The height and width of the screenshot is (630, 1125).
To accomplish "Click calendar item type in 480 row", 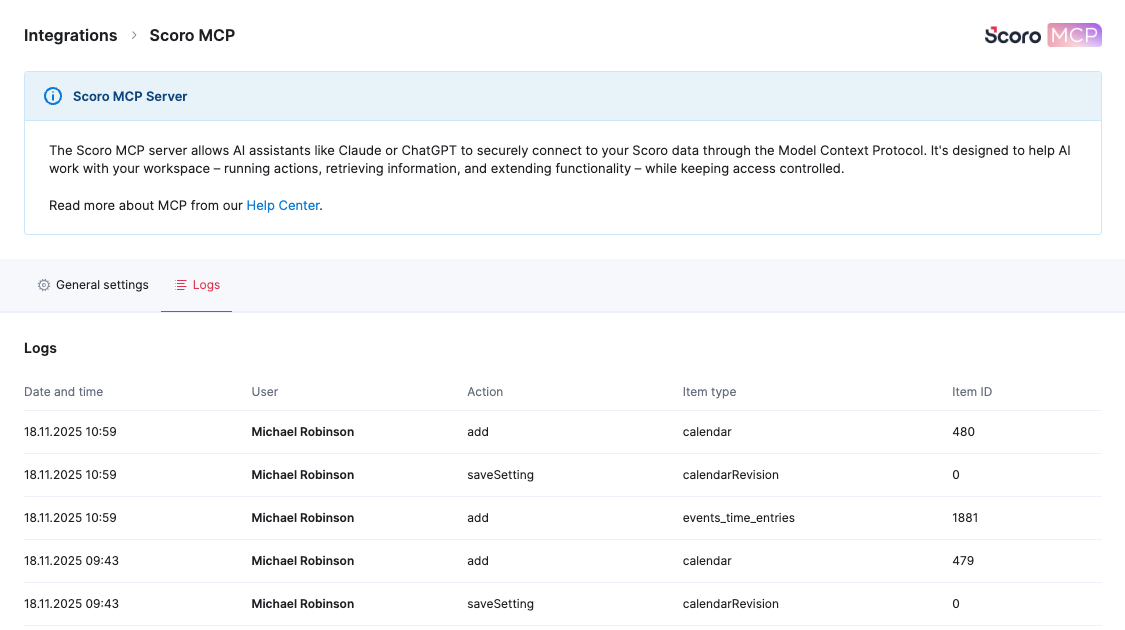I will point(707,432).
